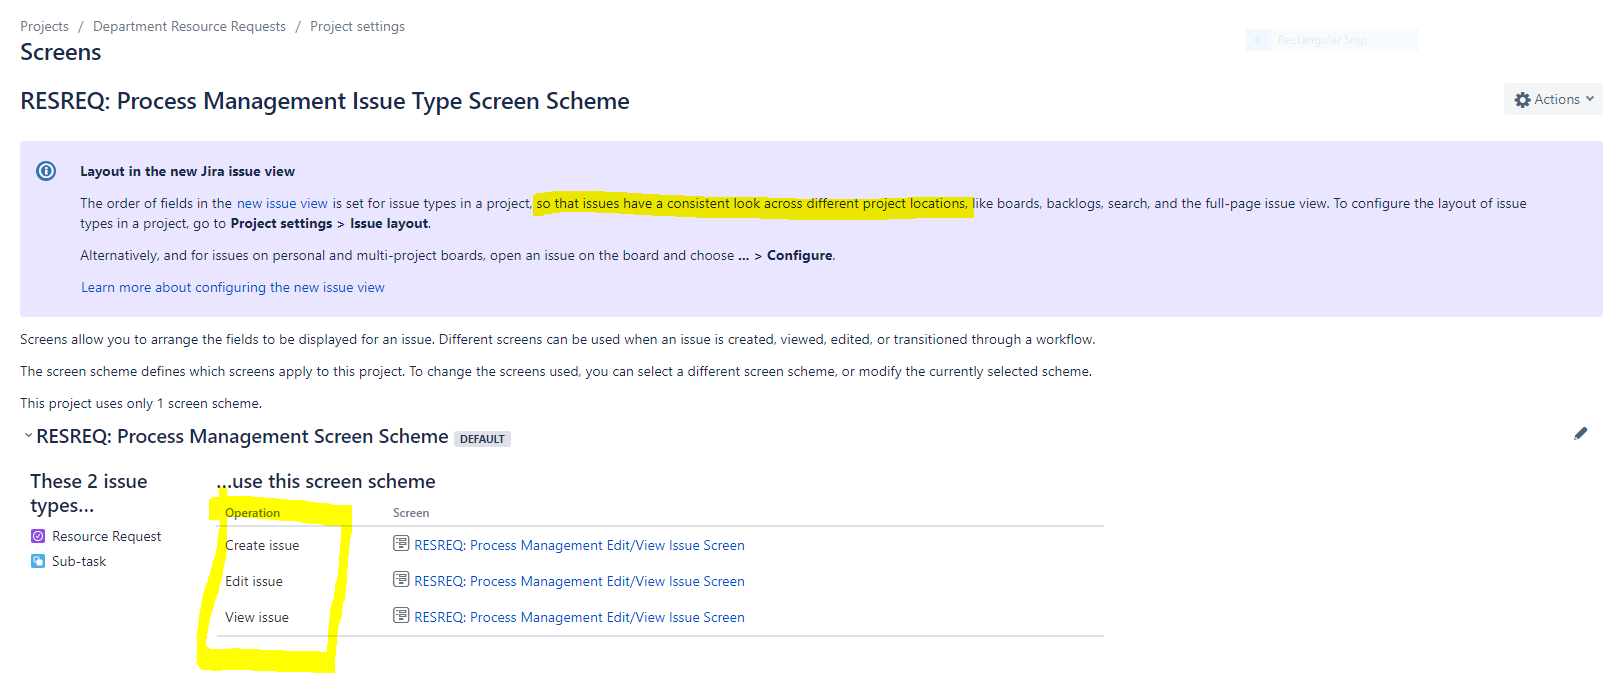The height and width of the screenshot is (698, 1624).
Task: Open the screen link for Edit issue operation
Action: pos(579,581)
